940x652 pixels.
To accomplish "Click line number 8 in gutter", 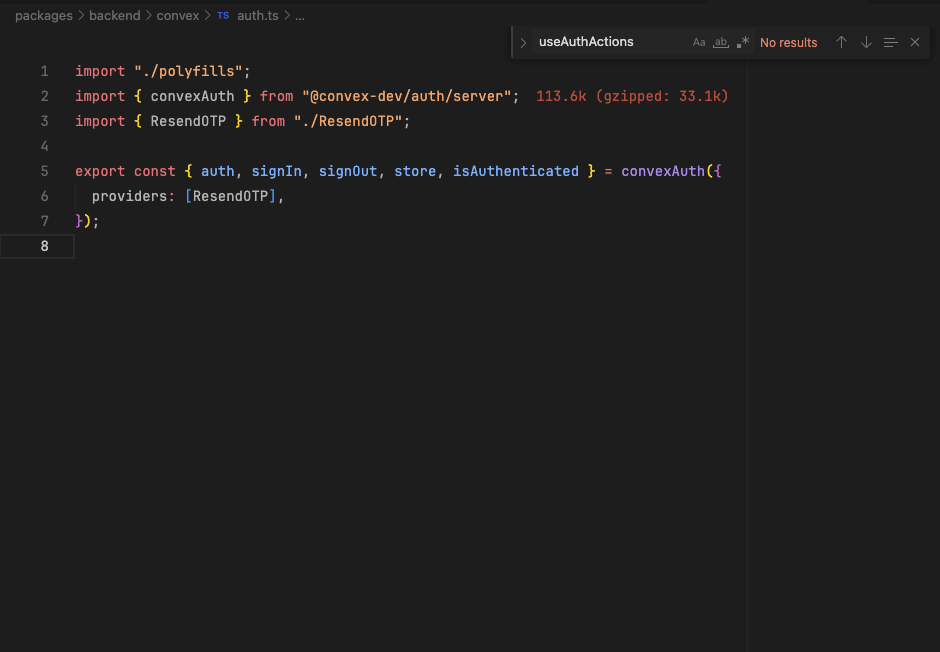I will pos(44,246).
